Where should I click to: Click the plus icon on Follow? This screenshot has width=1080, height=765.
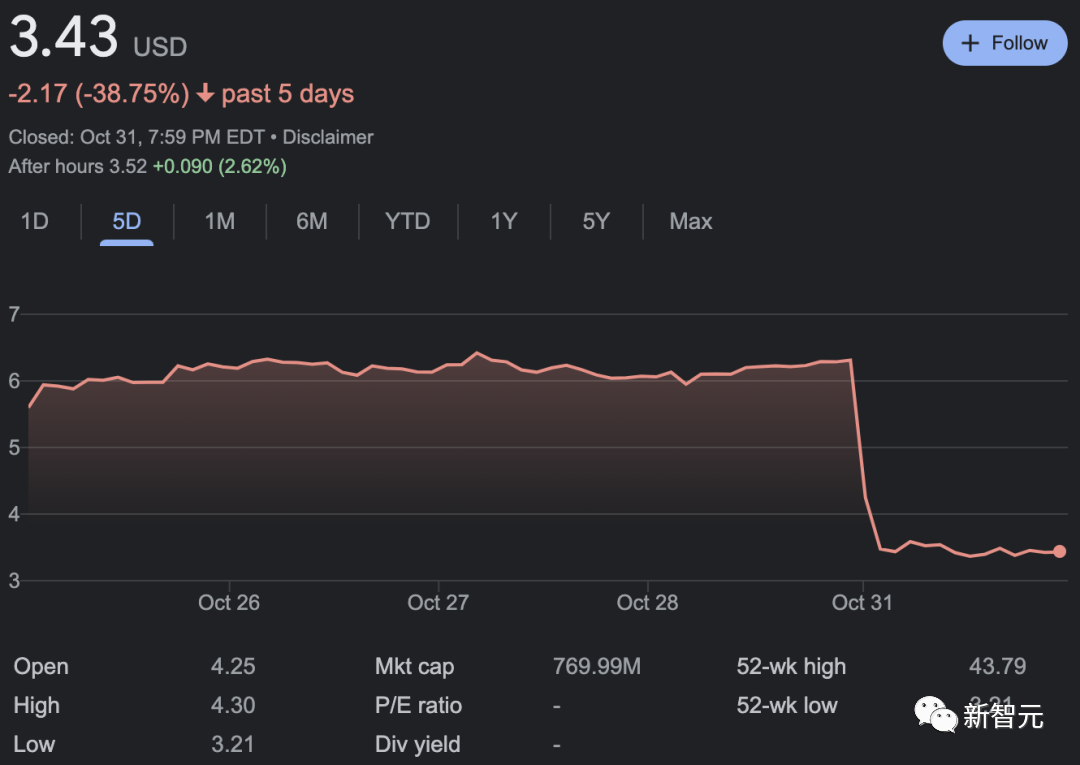[x=969, y=43]
